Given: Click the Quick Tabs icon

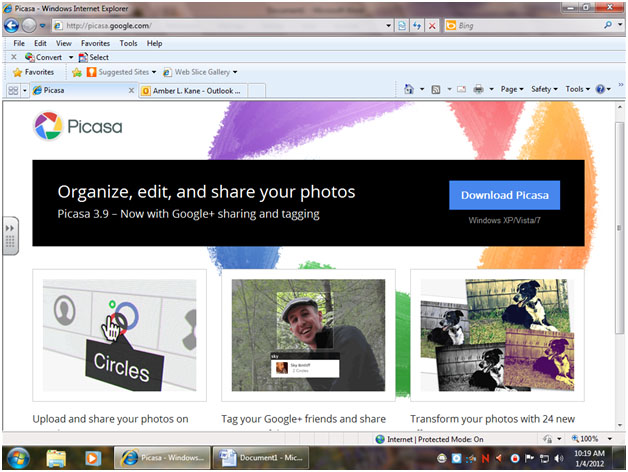Looking at the screenshot, I should pos(13,91).
